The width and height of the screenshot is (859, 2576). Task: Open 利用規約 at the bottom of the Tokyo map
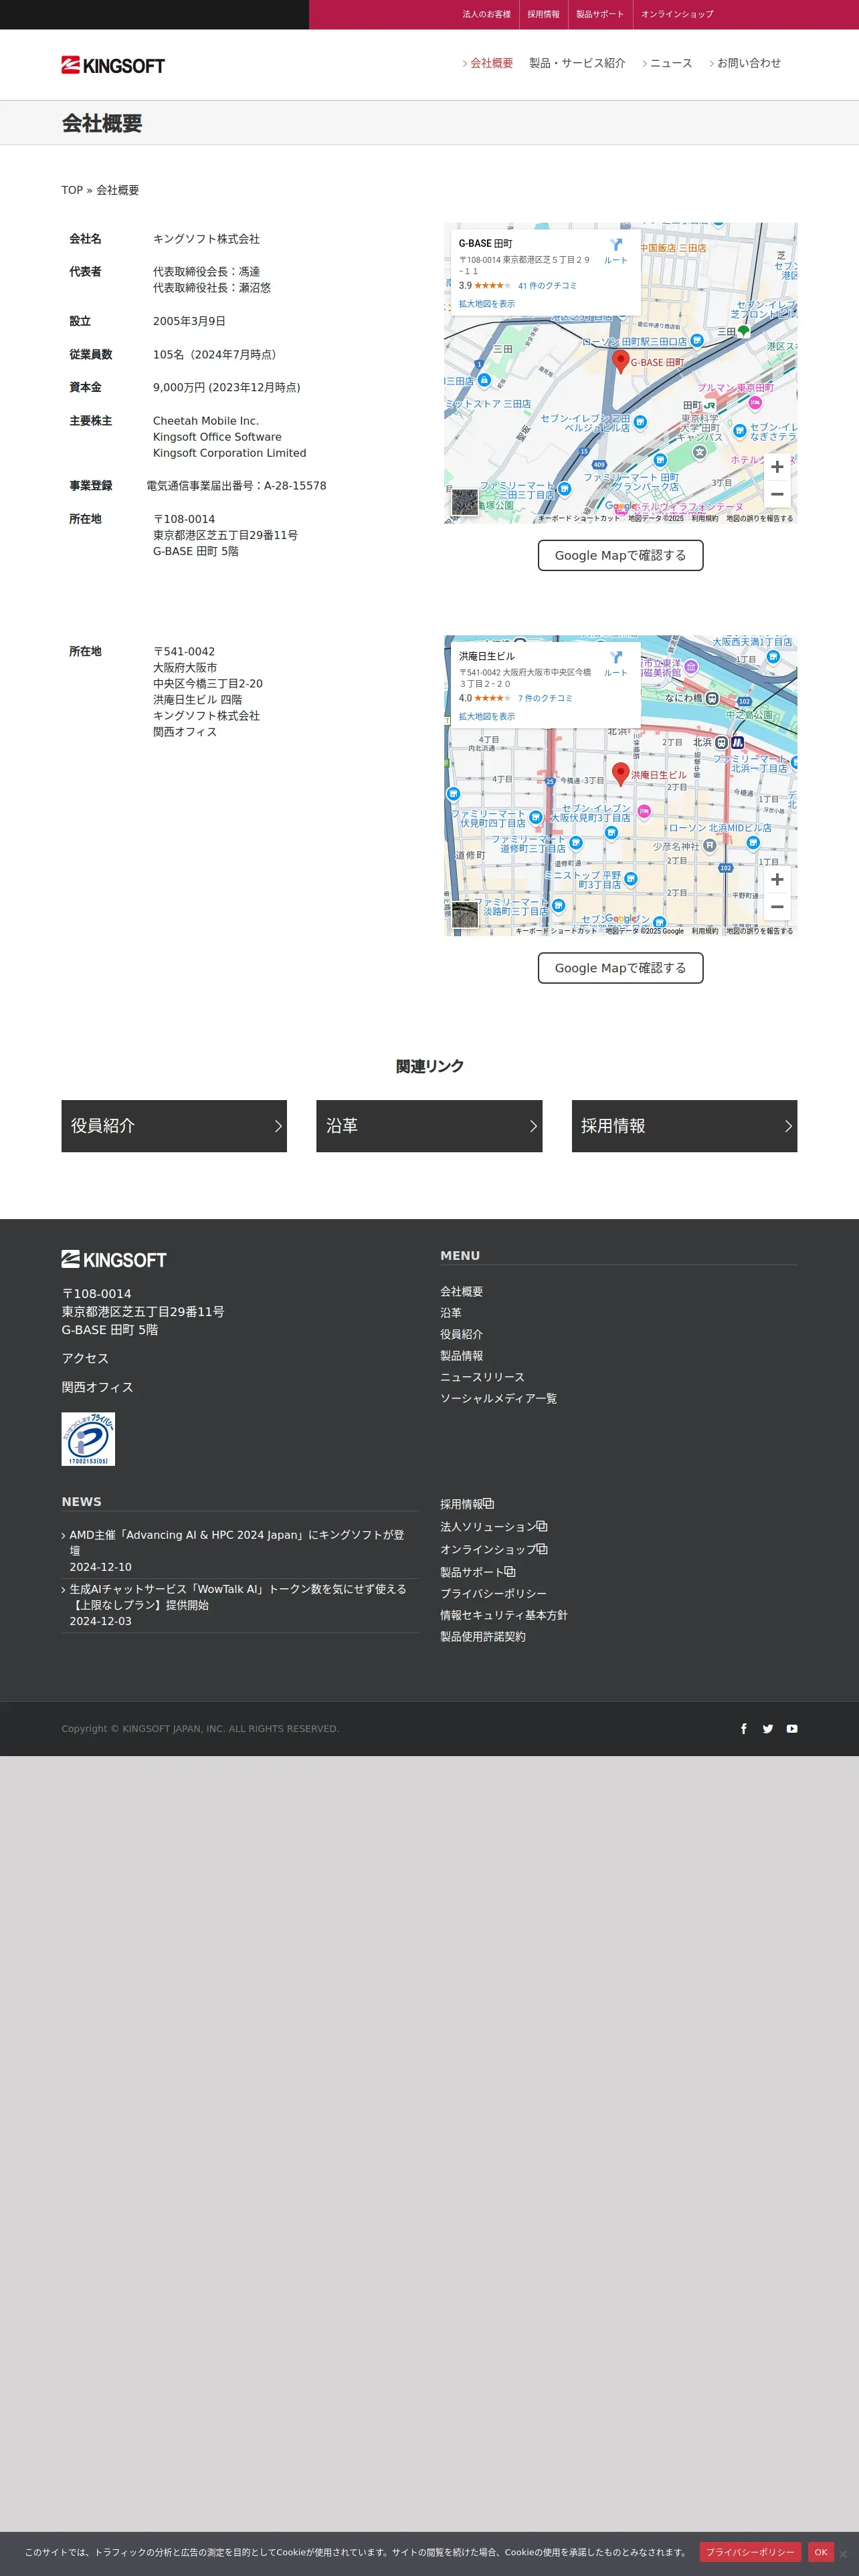[x=704, y=518]
